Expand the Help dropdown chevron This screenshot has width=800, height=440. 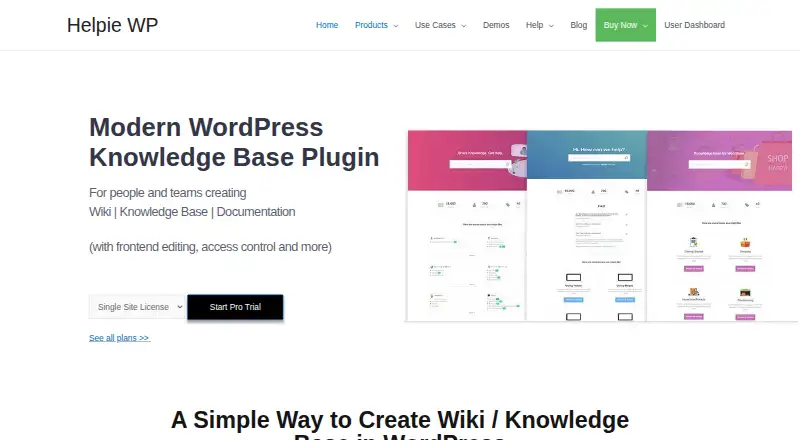551,26
